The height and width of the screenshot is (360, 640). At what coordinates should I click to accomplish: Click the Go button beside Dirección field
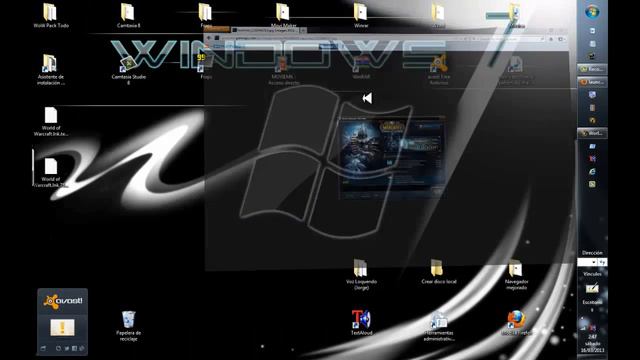(602, 262)
